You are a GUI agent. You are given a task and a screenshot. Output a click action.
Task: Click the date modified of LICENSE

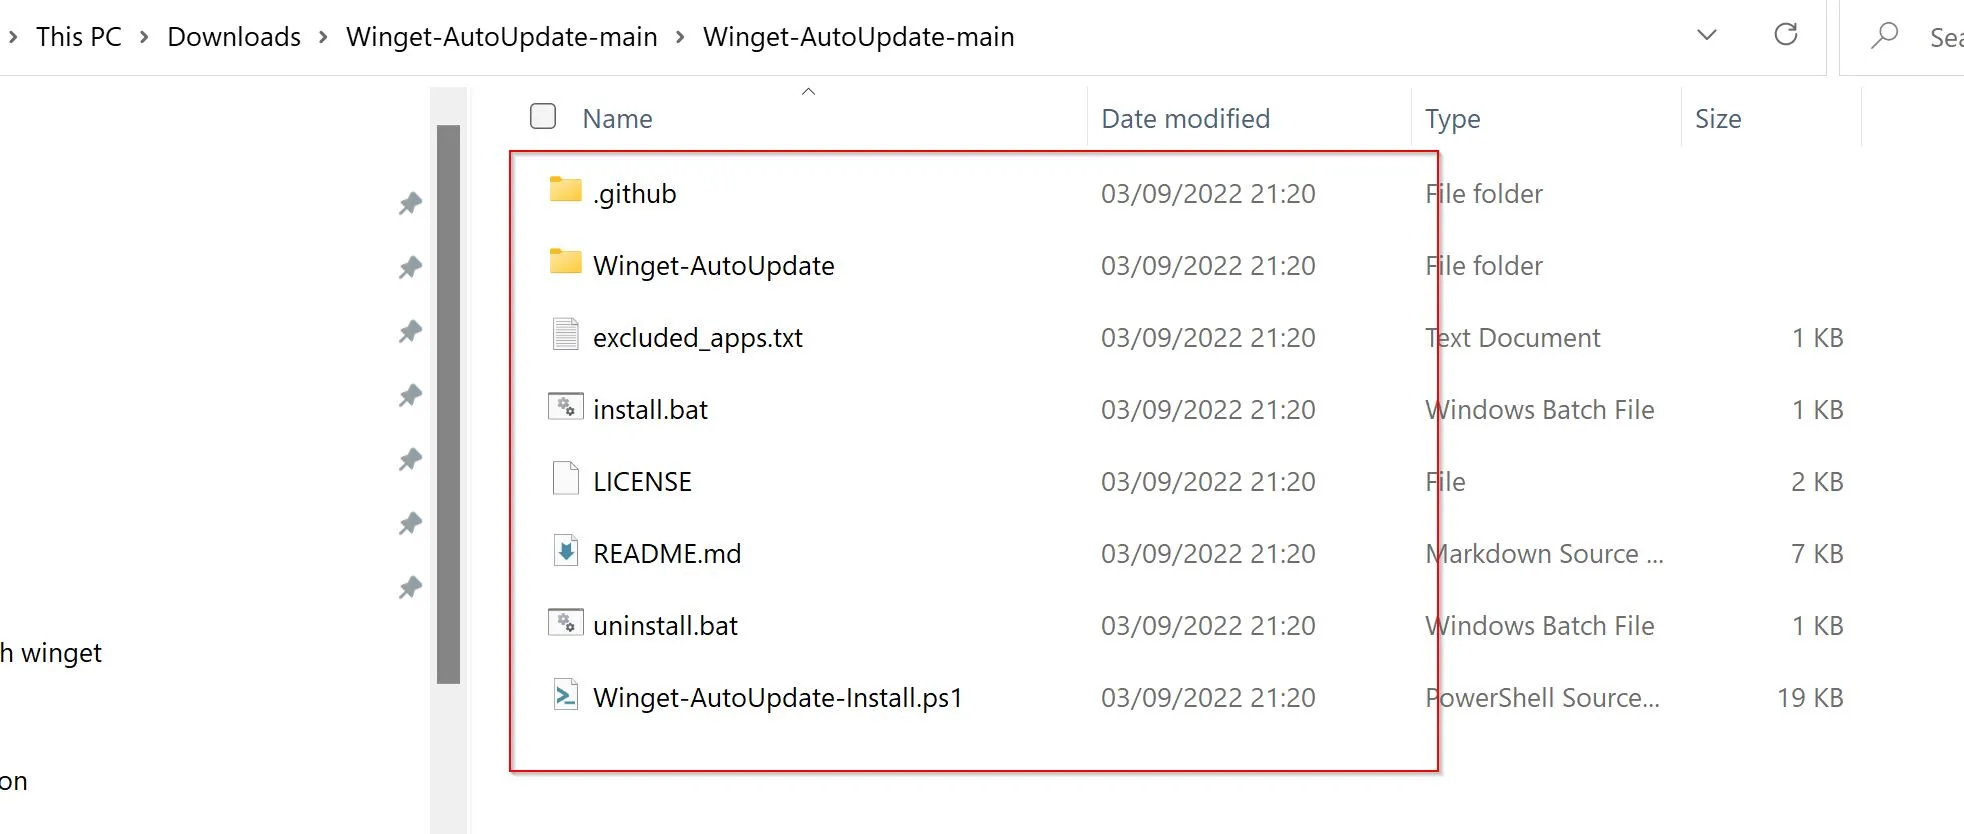coord(1208,482)
